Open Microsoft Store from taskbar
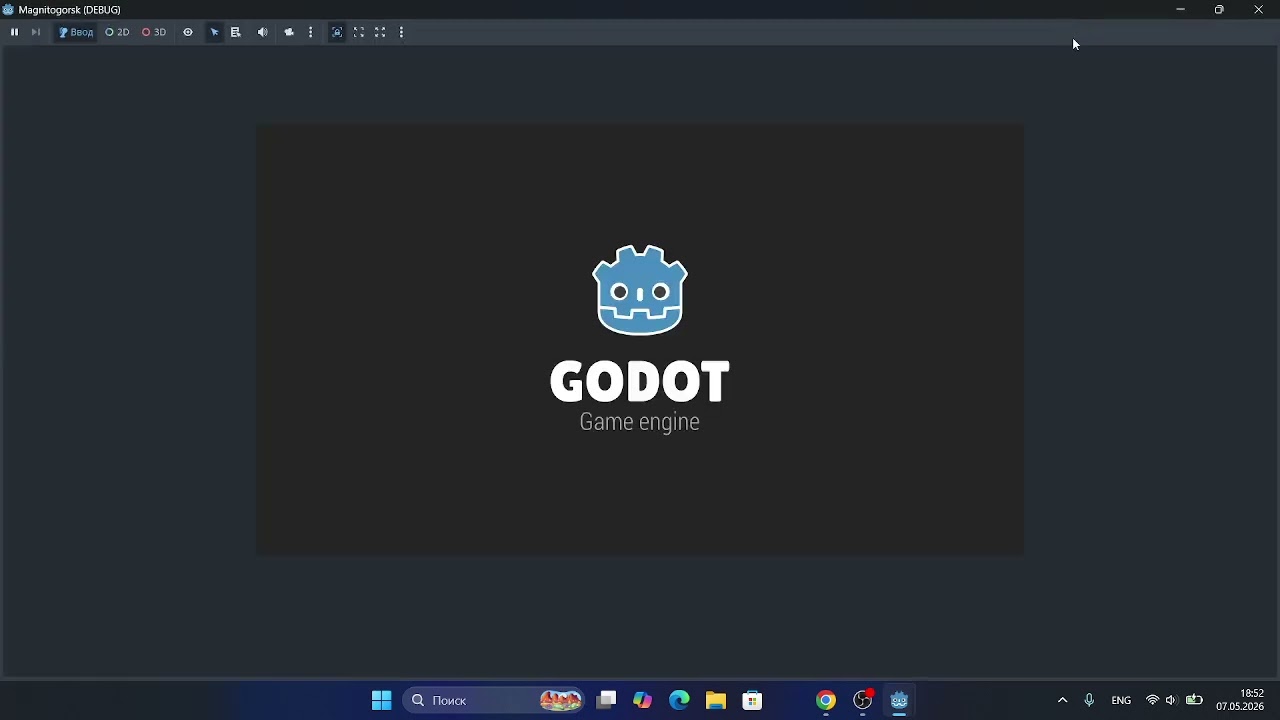 coord(752,700)
